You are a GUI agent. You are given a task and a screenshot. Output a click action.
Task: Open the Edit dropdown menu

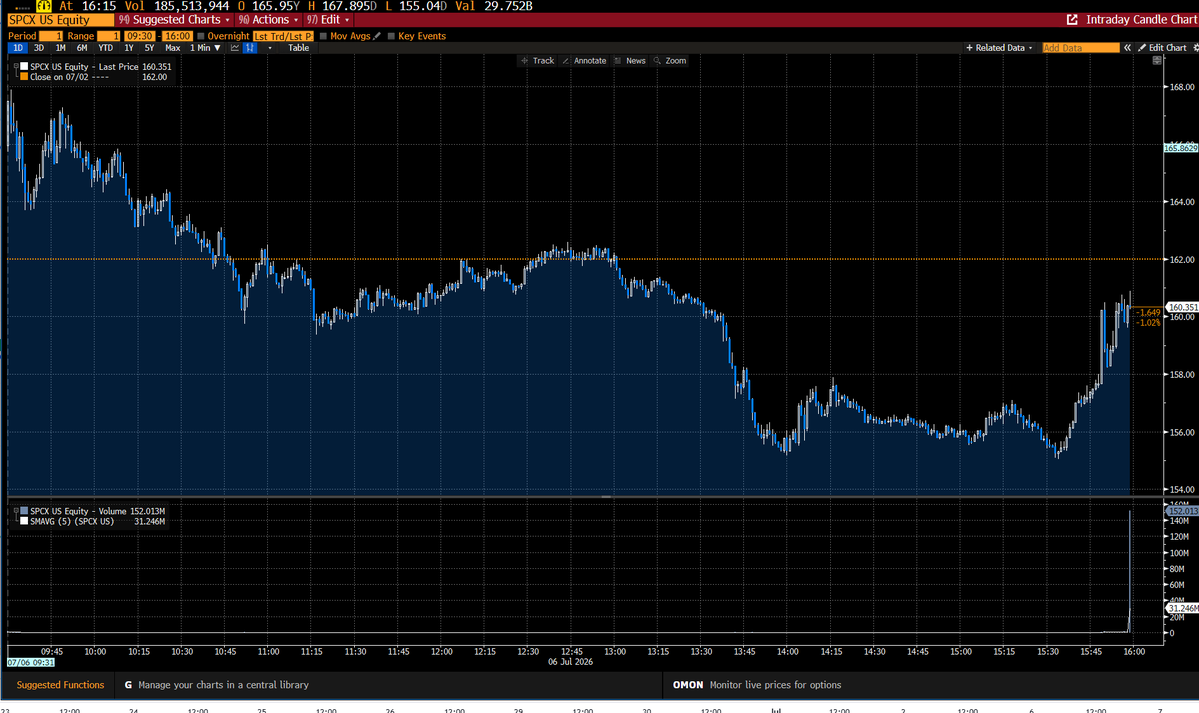(327, 20)
